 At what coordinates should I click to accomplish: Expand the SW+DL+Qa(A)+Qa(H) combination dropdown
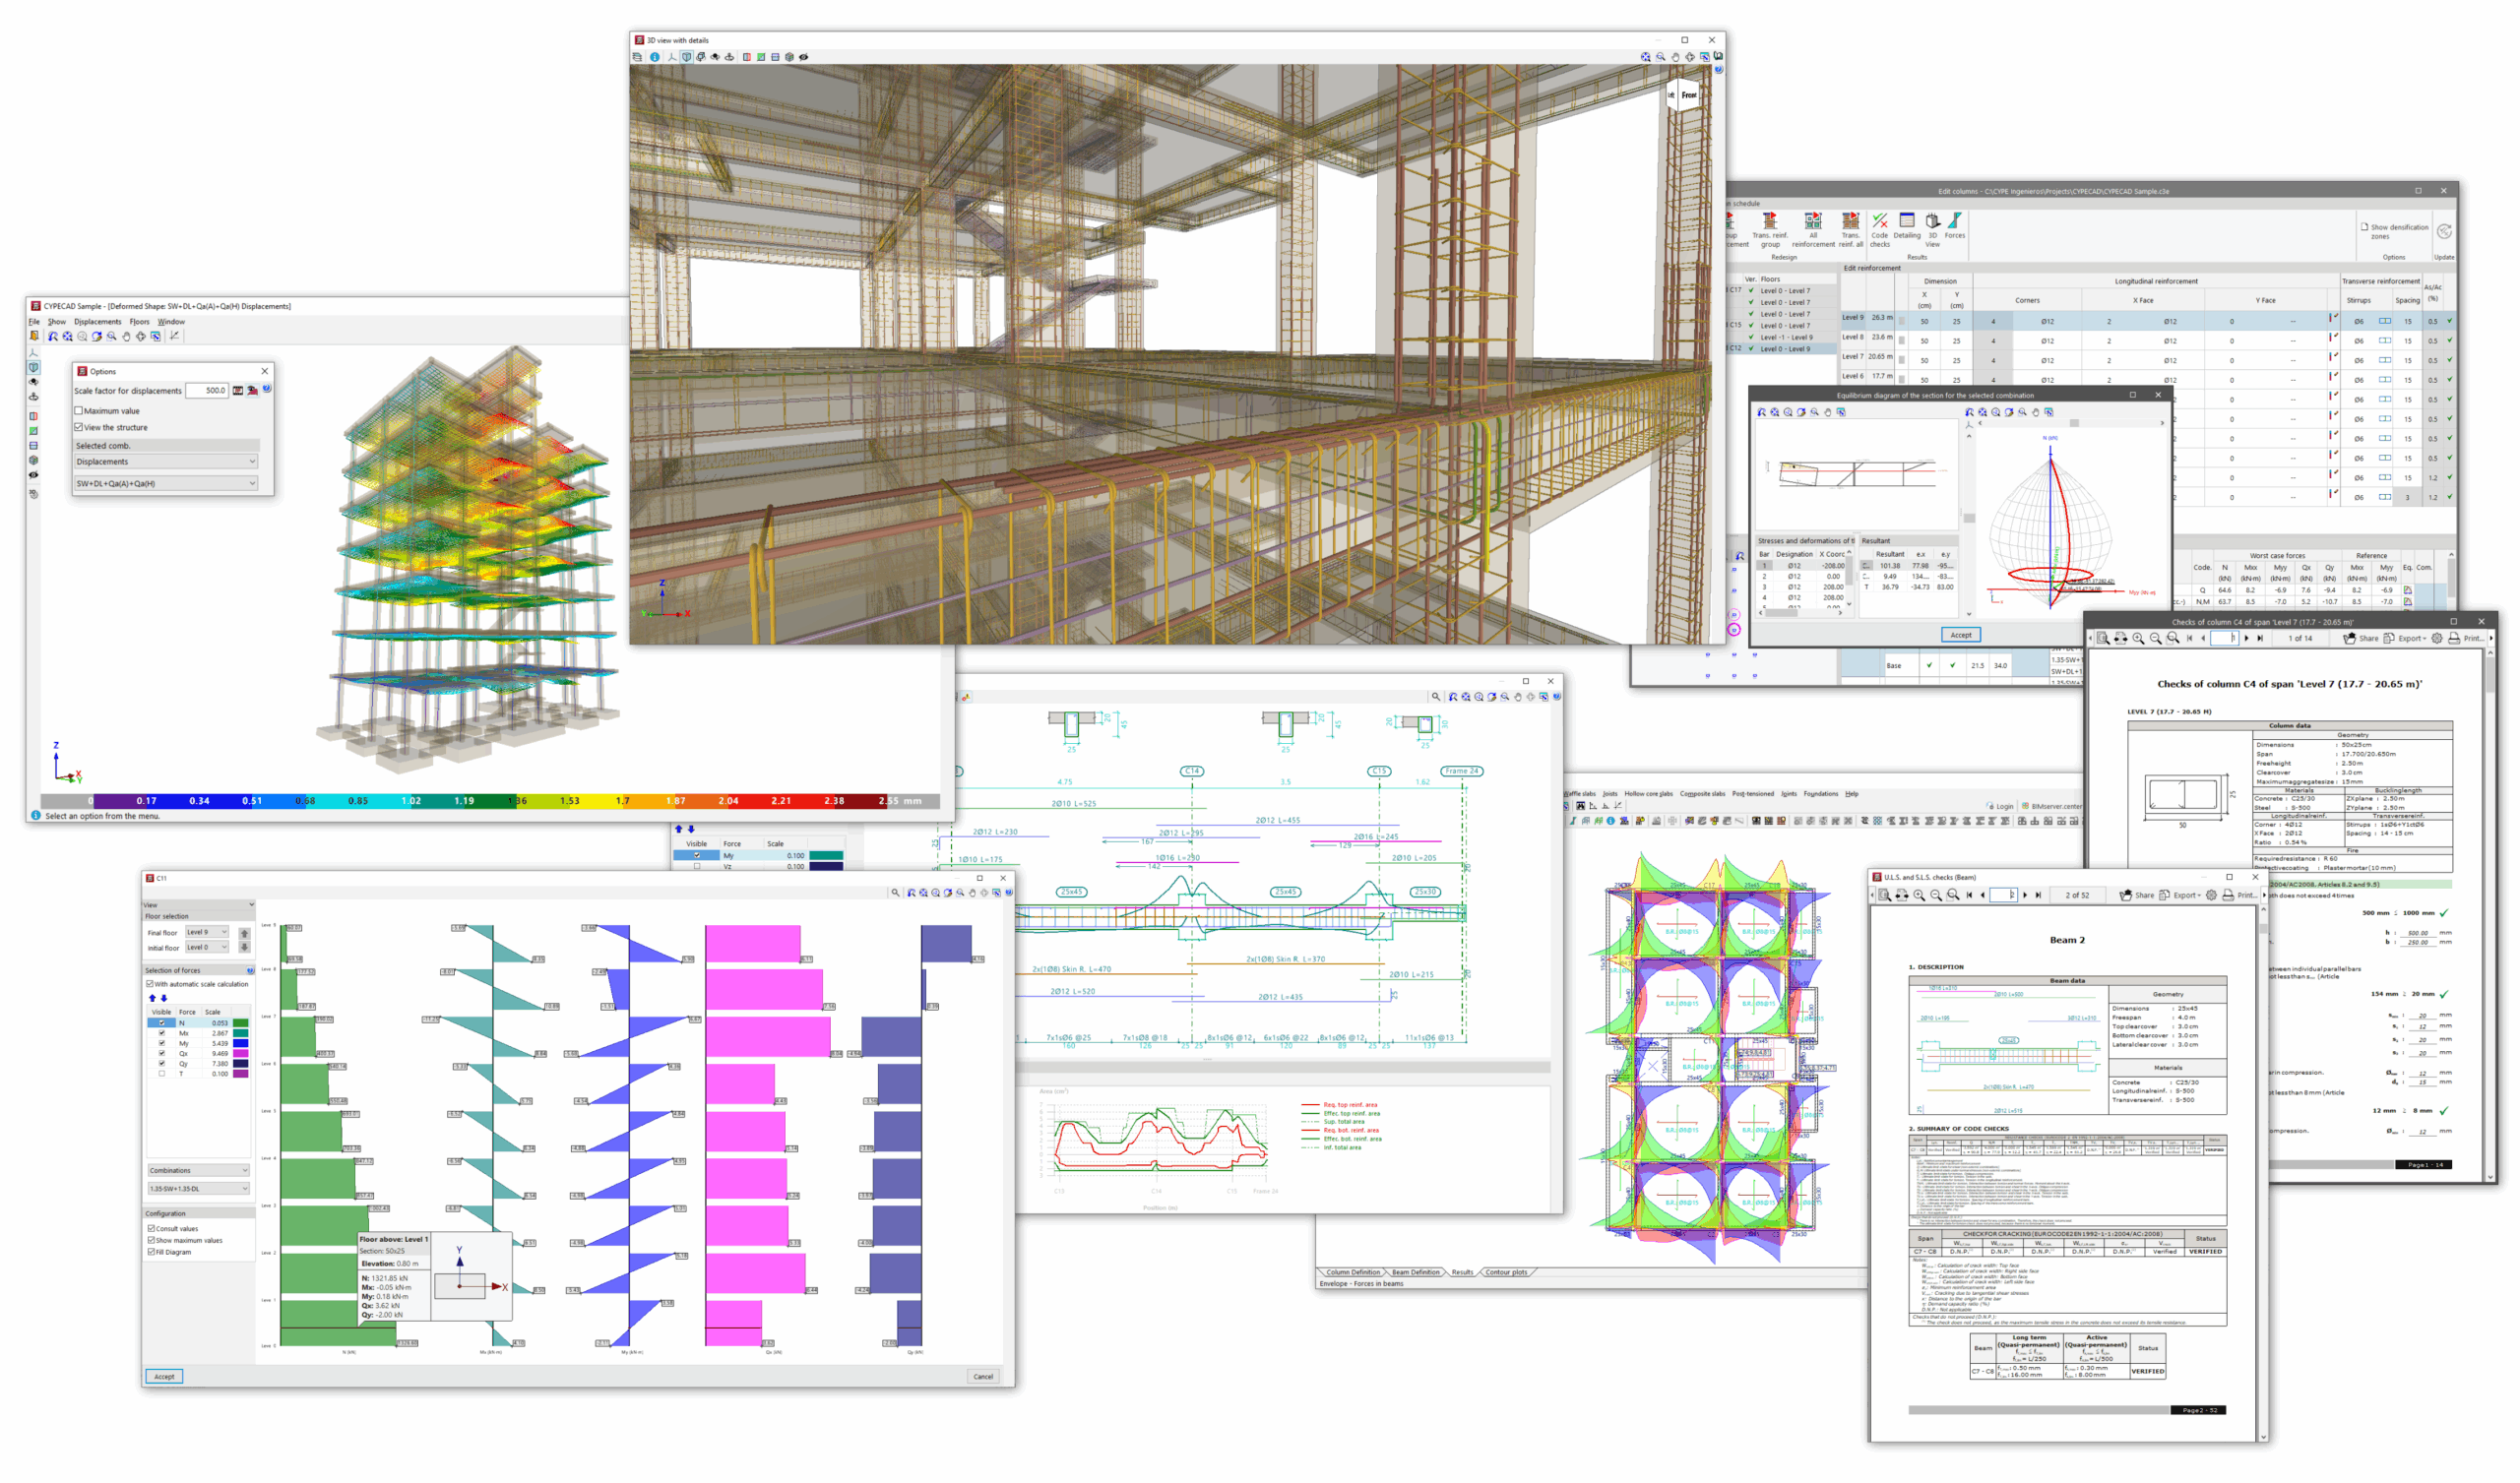[x=166, y=484]
